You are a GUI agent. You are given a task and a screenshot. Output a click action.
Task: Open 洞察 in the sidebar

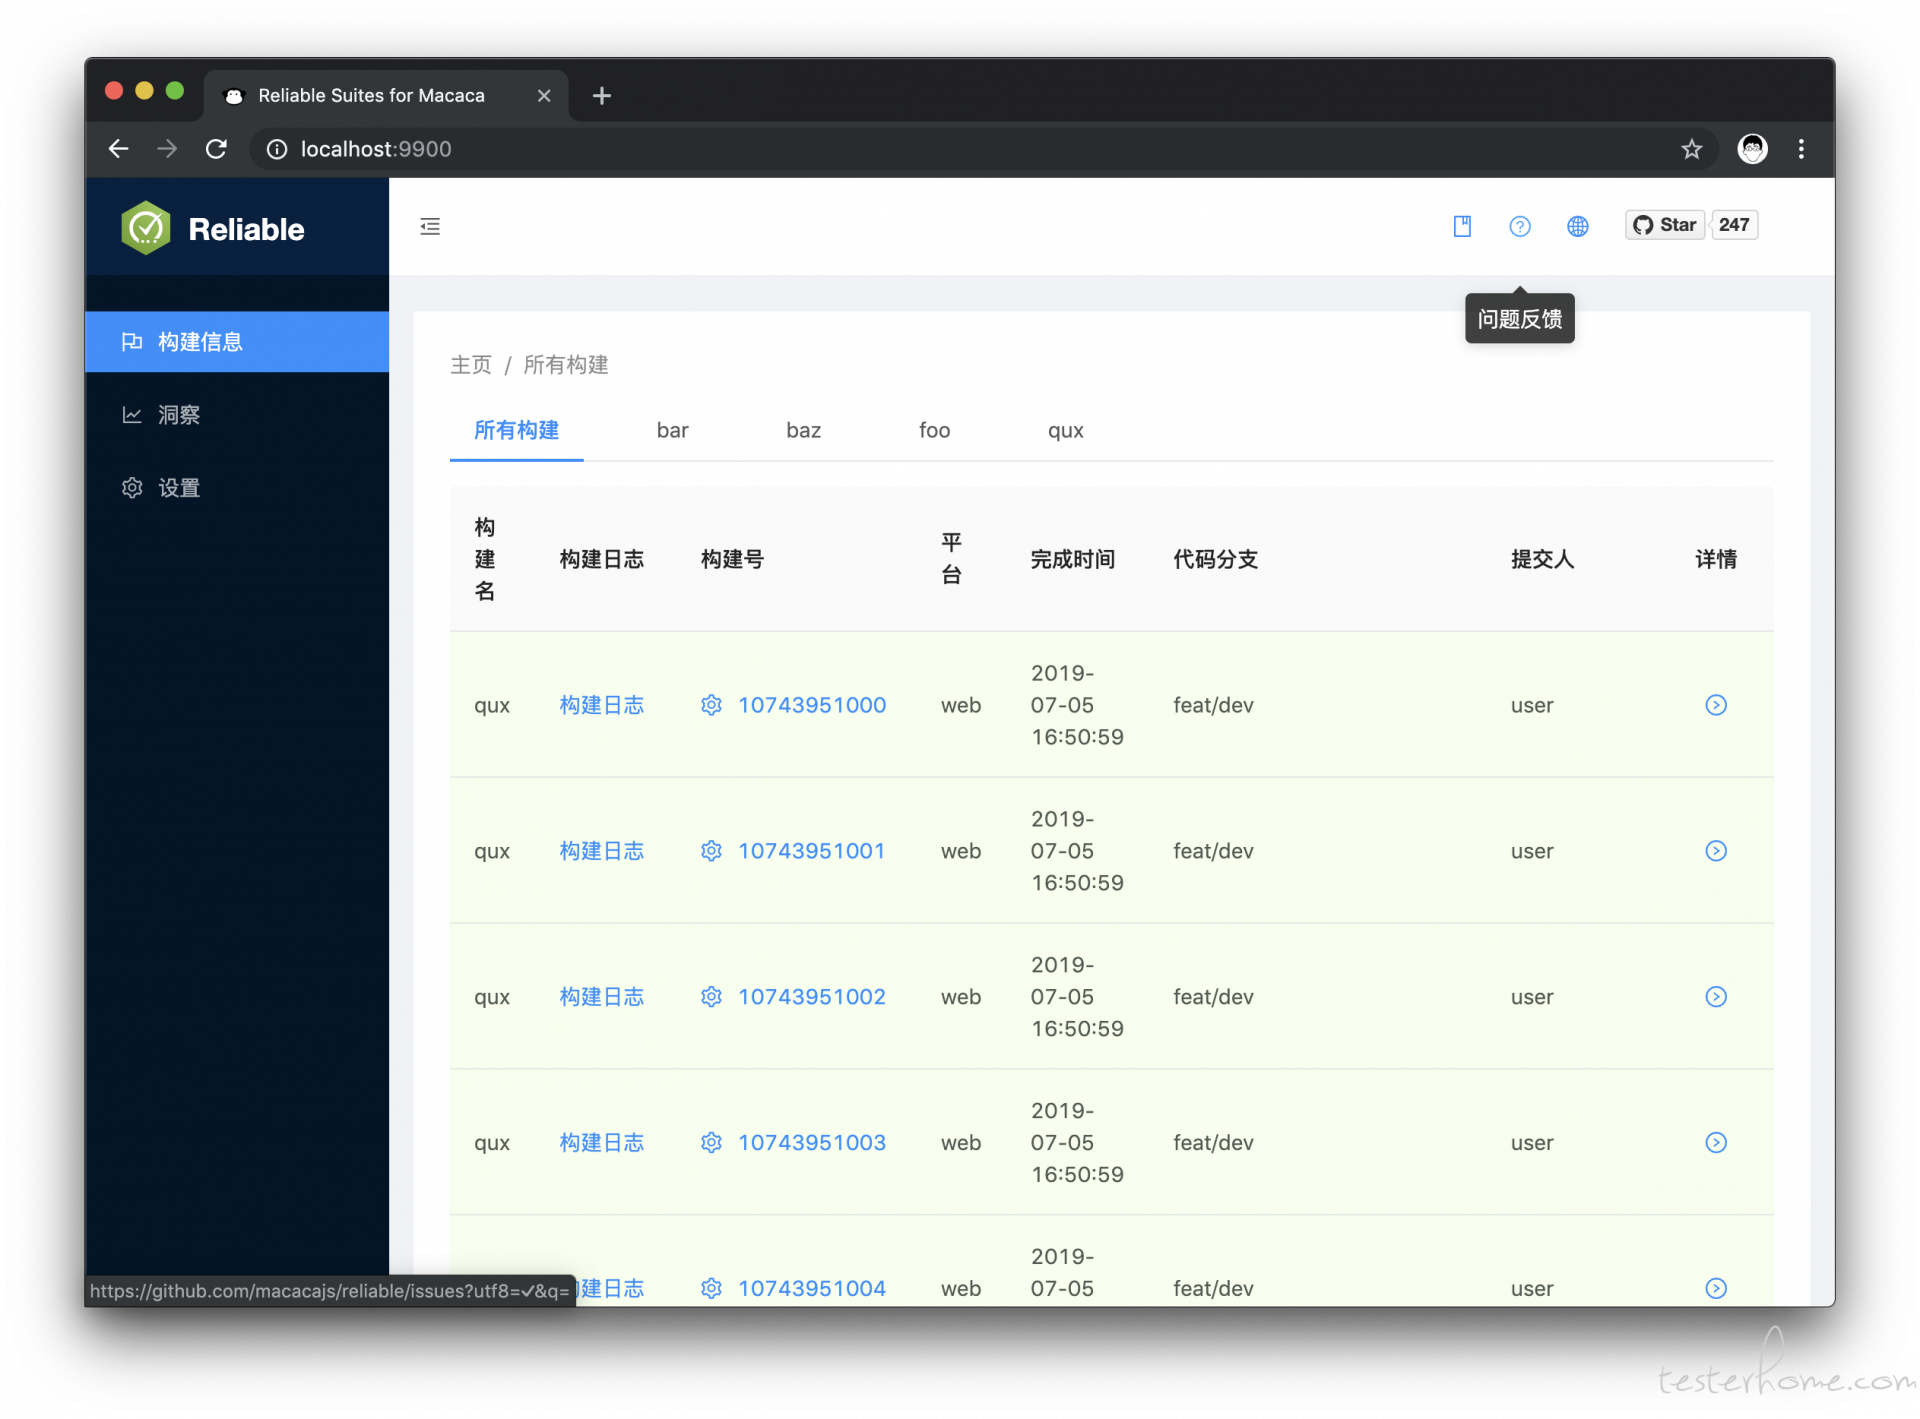pos(237,415)
